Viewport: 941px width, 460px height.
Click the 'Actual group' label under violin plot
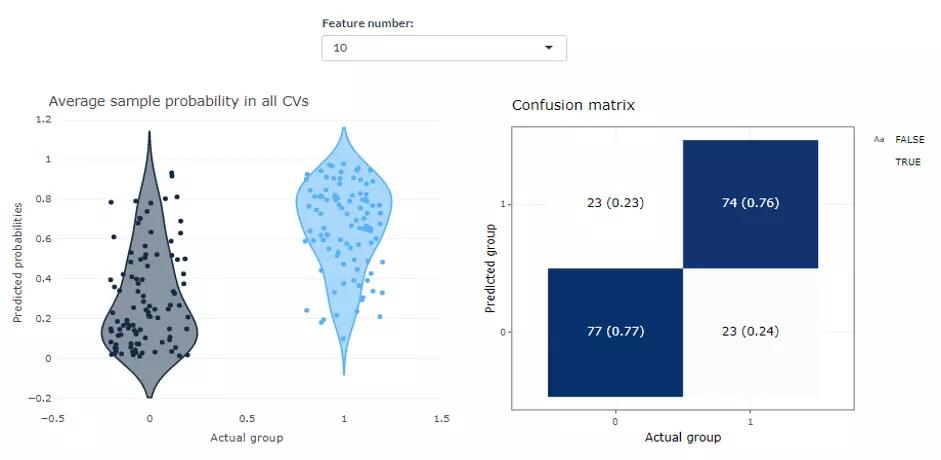click(x=246, y=438)
